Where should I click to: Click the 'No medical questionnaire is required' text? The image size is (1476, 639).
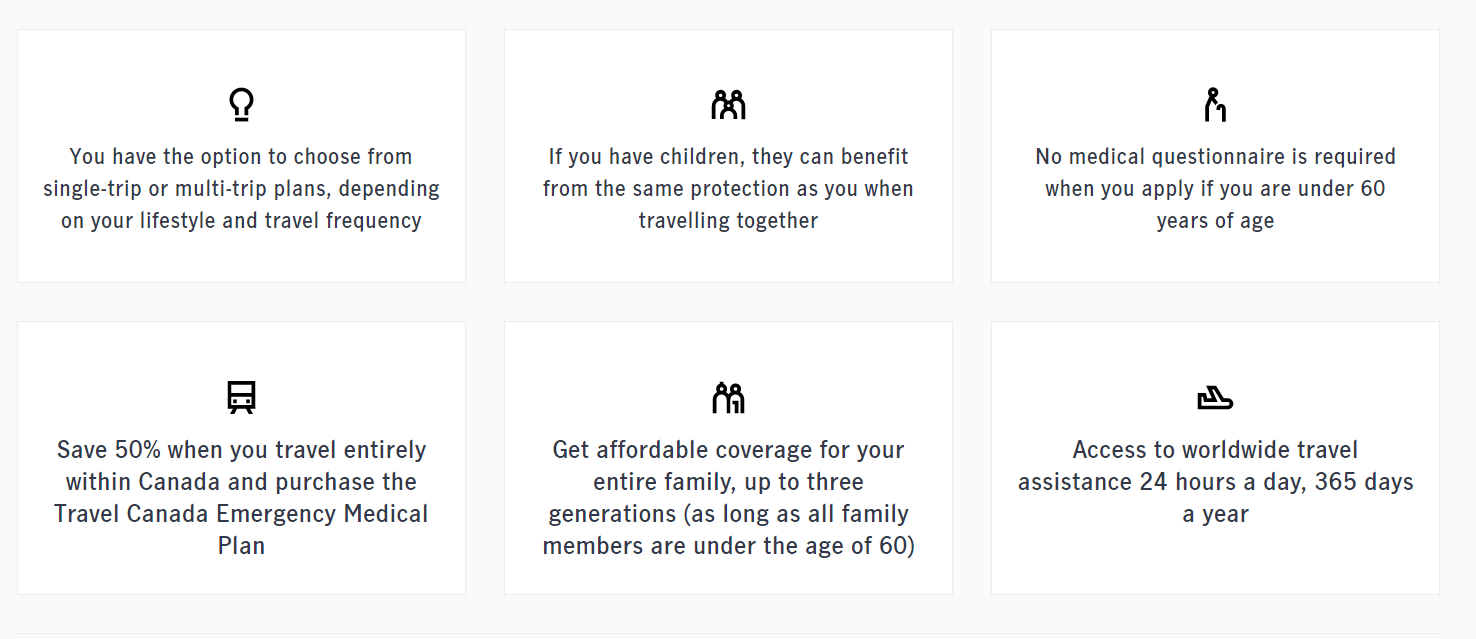click(1215, 157)
